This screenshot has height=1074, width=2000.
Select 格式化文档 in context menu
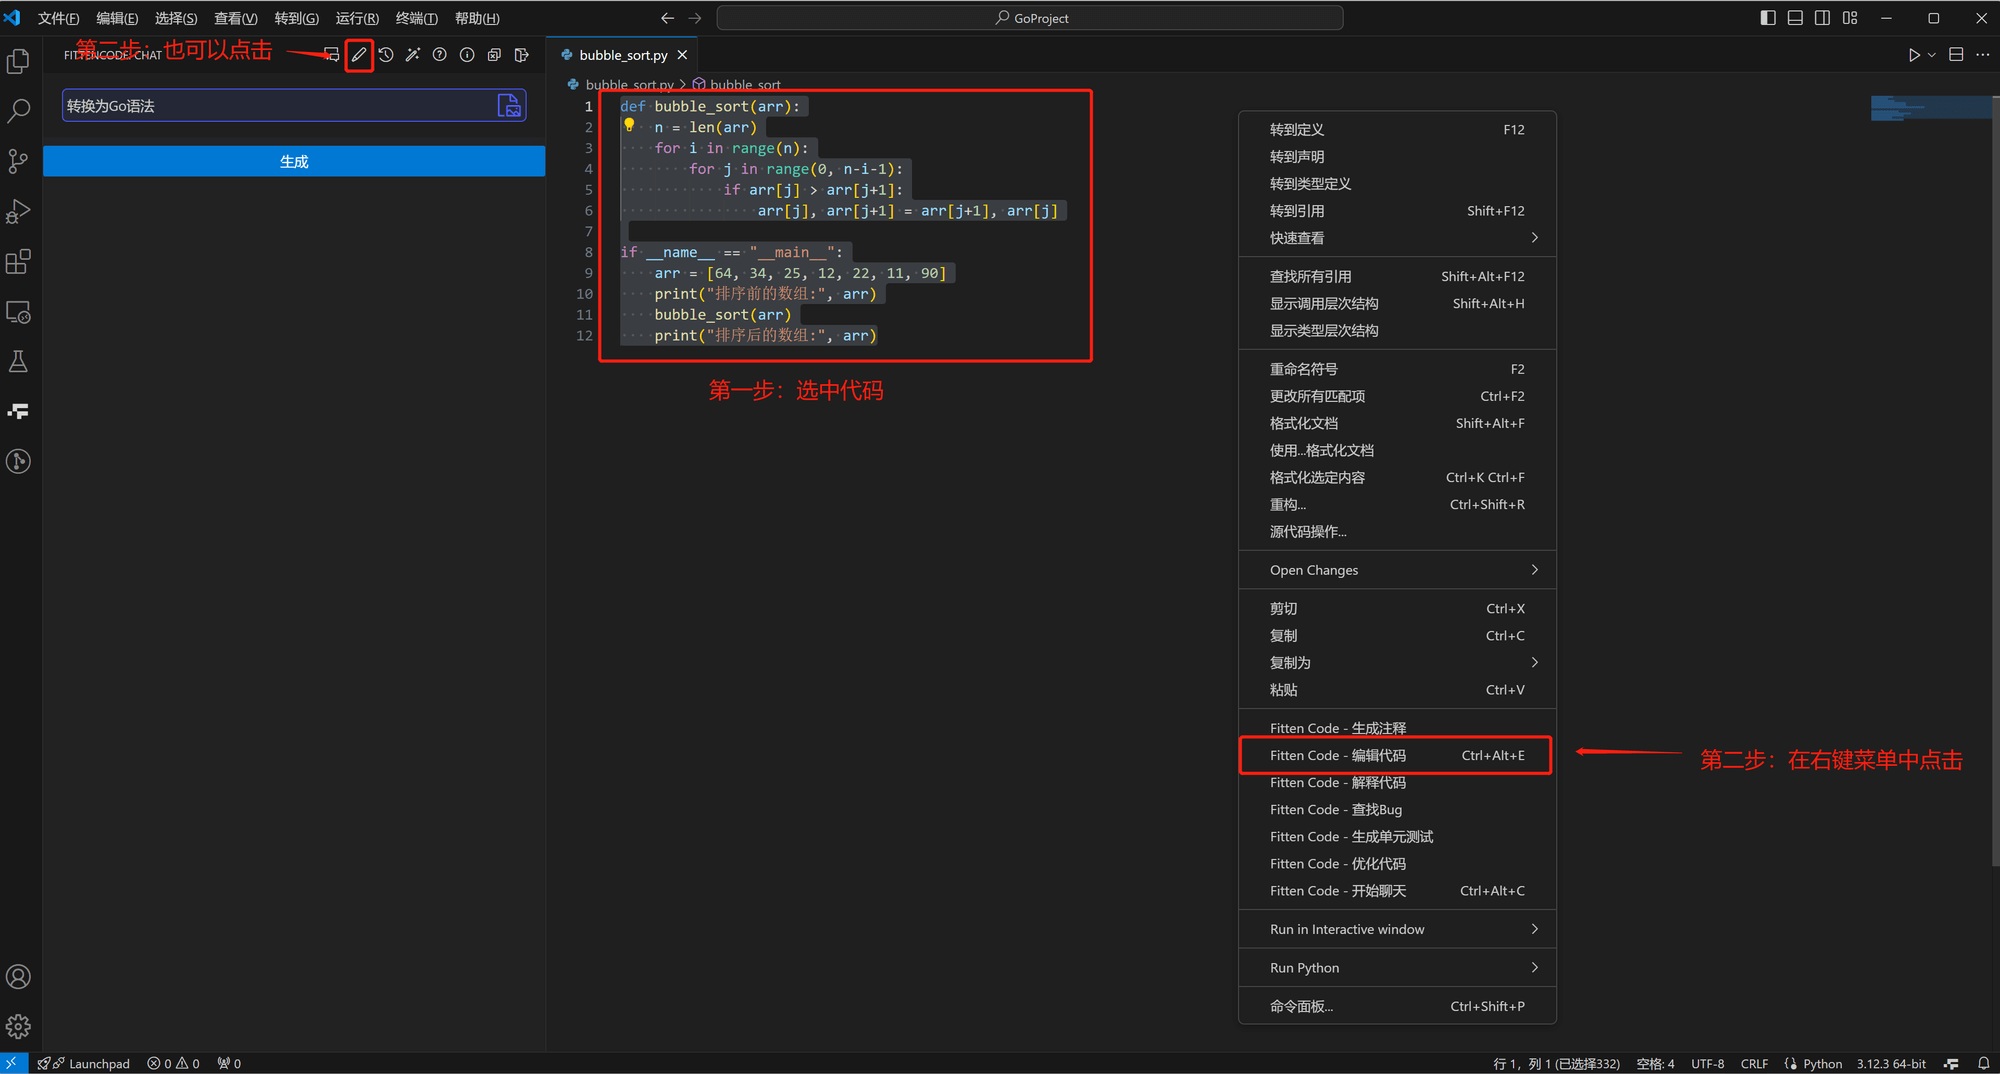click(x=1397, y=424)
